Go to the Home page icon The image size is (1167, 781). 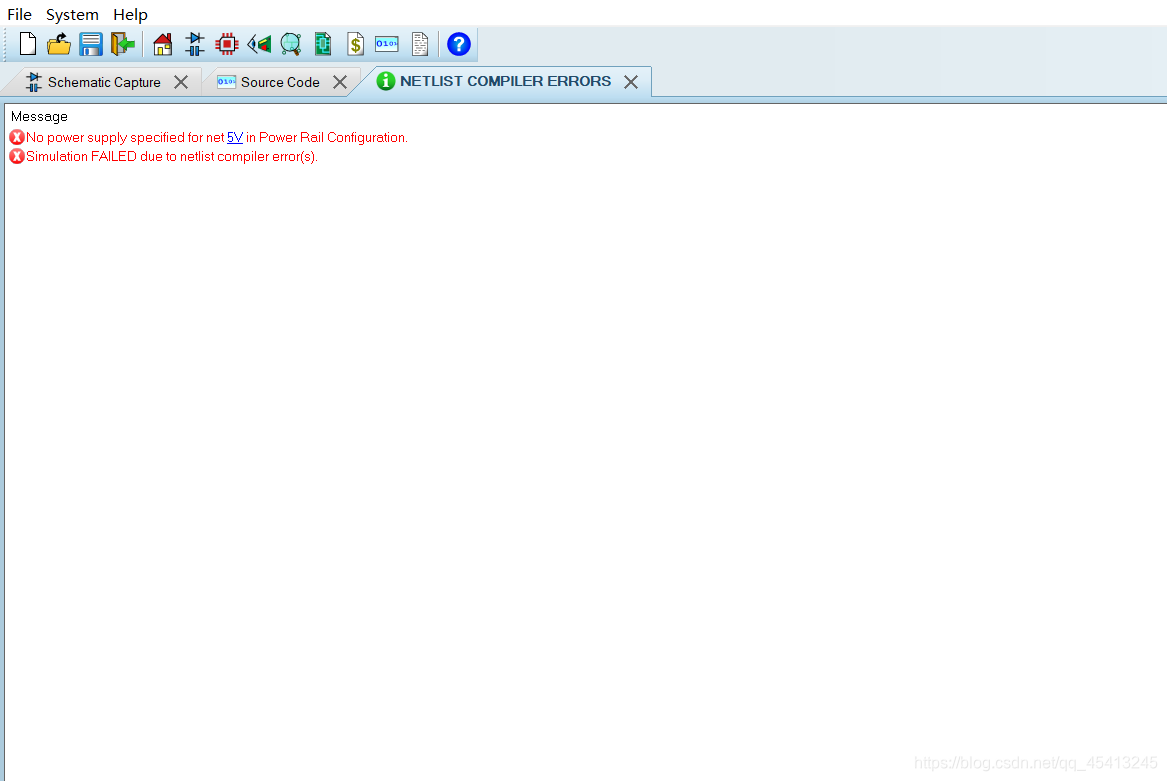coord(162,45)
